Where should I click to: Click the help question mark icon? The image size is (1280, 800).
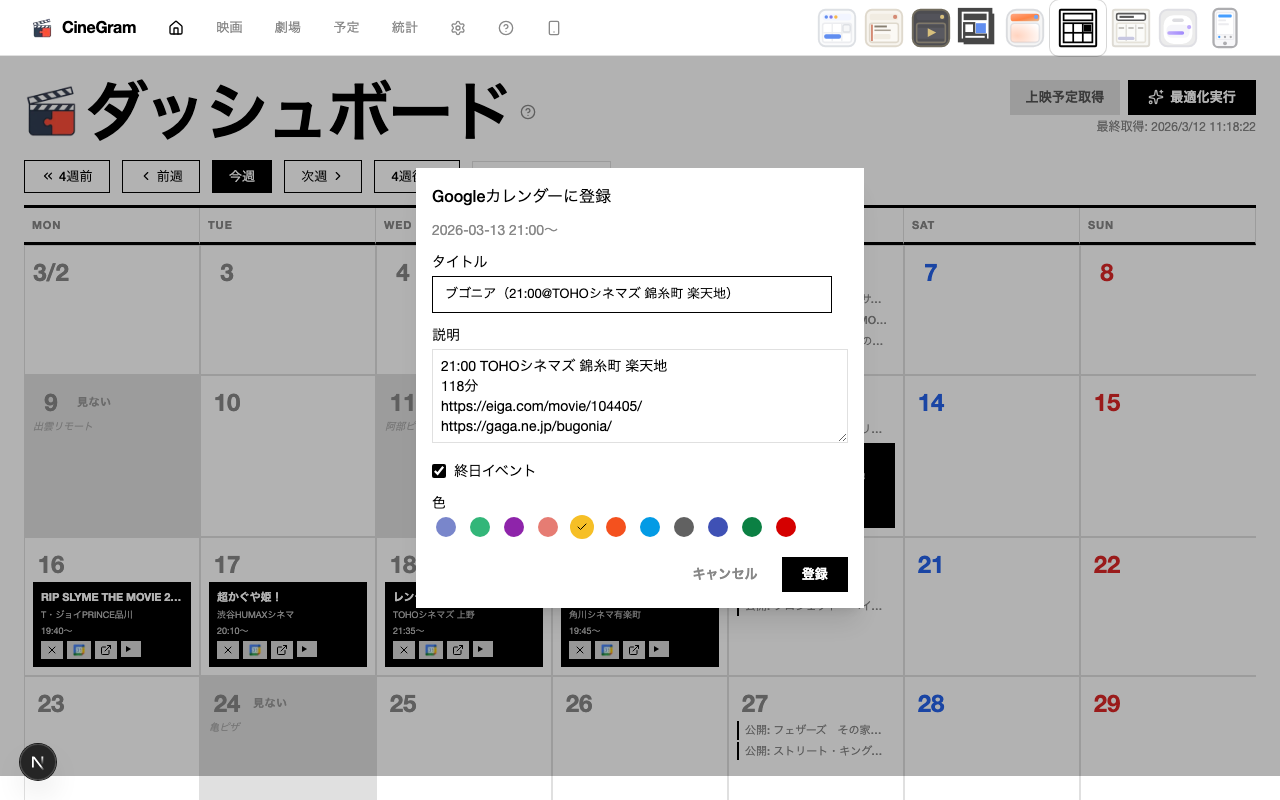[506, 27]
